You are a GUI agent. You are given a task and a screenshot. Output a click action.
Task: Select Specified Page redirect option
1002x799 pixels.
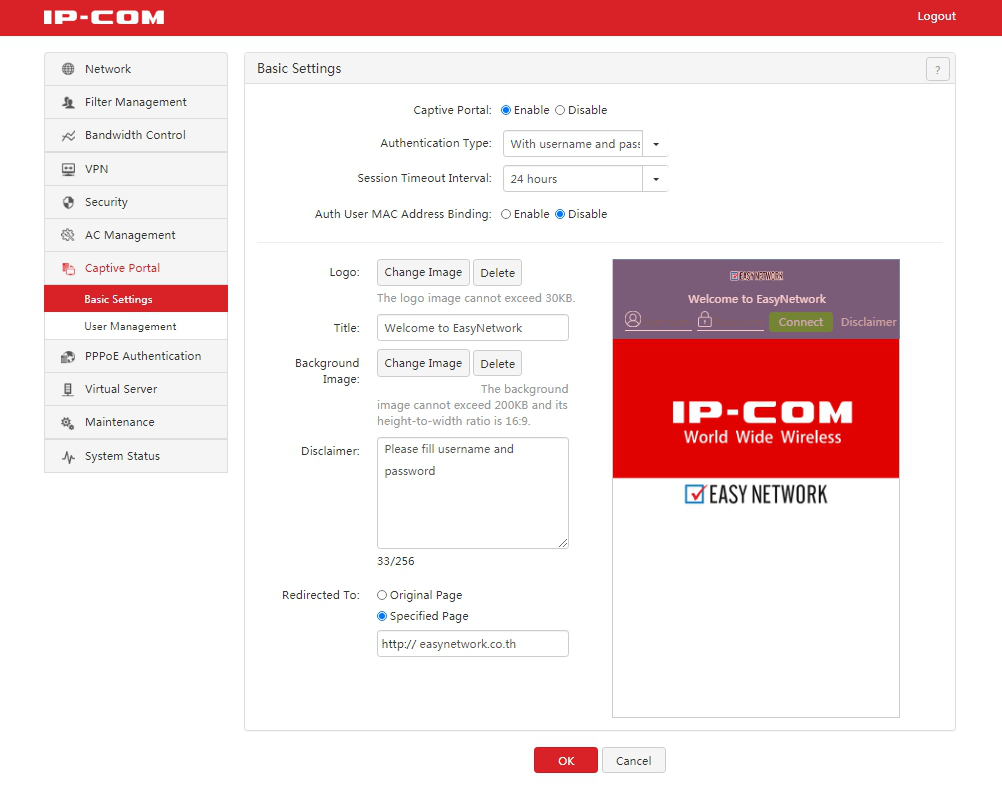pyautogui.click(x=382, y=616)
